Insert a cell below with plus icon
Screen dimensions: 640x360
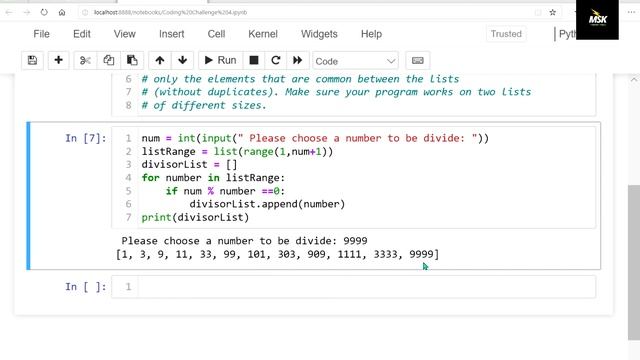(x=58, y=60)
